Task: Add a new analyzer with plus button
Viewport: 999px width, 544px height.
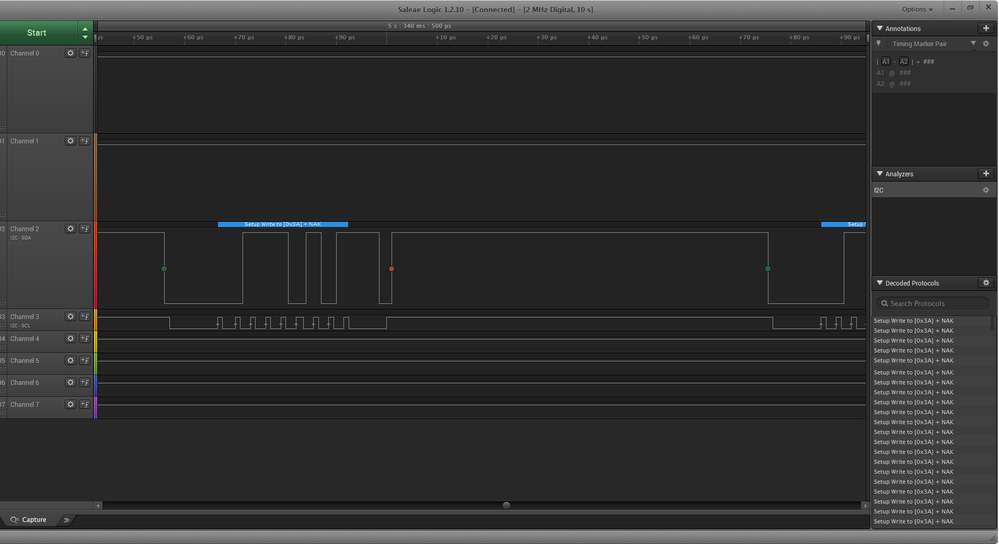Action: (x=986, y=174)
